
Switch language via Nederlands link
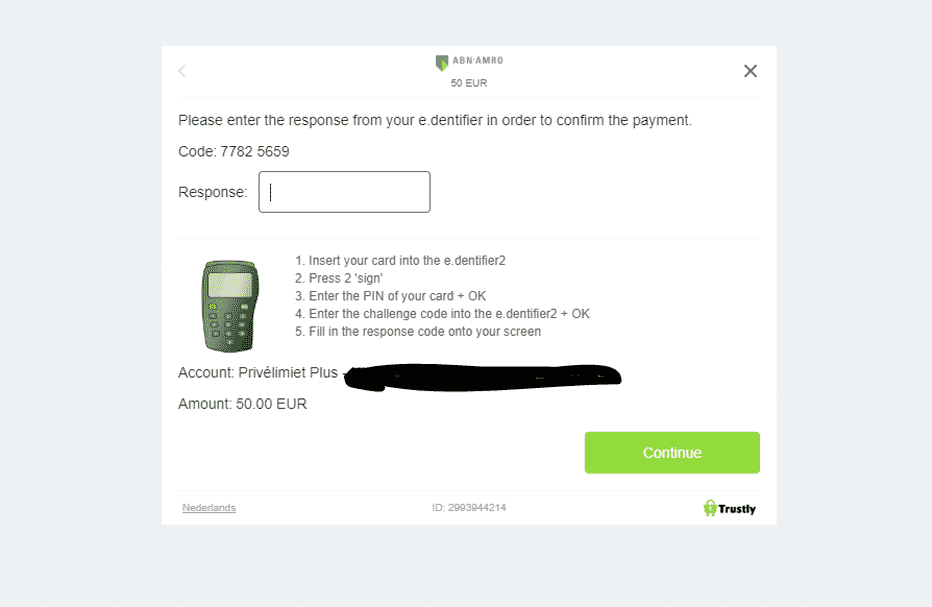pyautogui.click(x=209, y=508)
